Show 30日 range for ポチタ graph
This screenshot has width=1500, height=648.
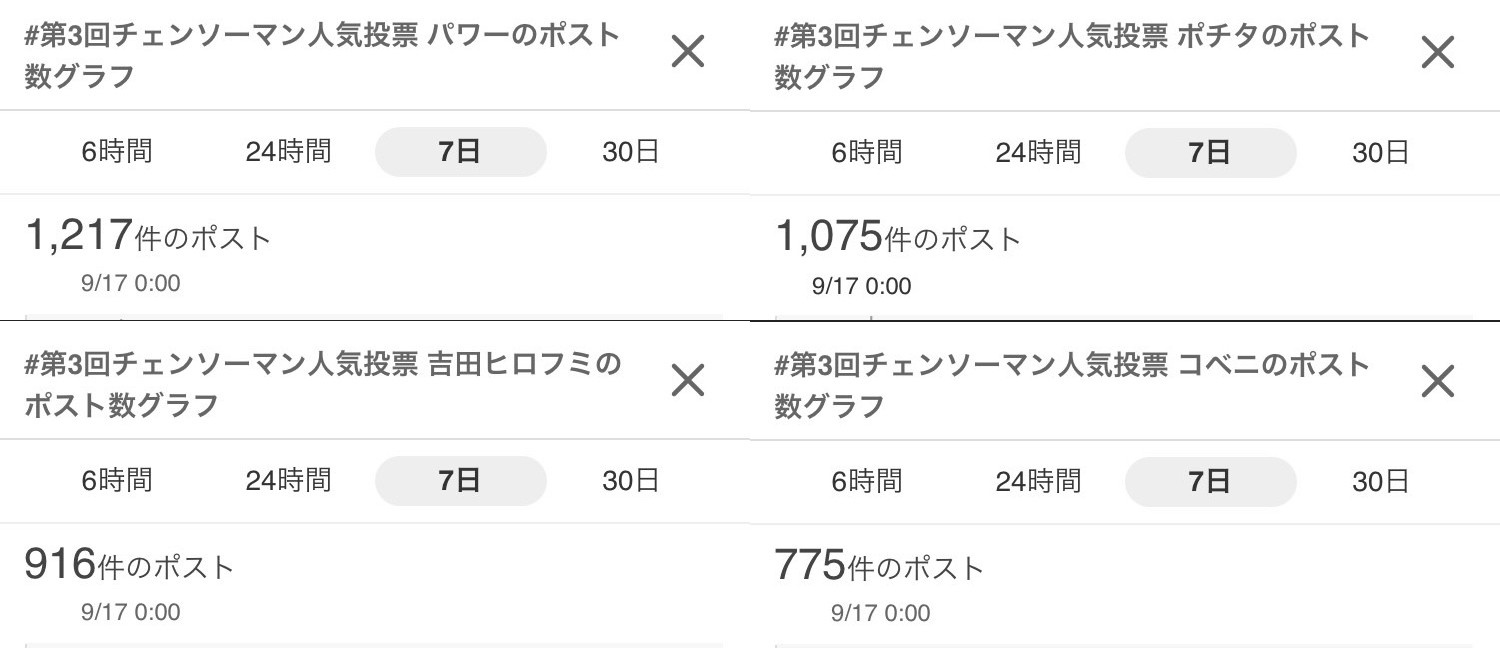[1381, 152]
